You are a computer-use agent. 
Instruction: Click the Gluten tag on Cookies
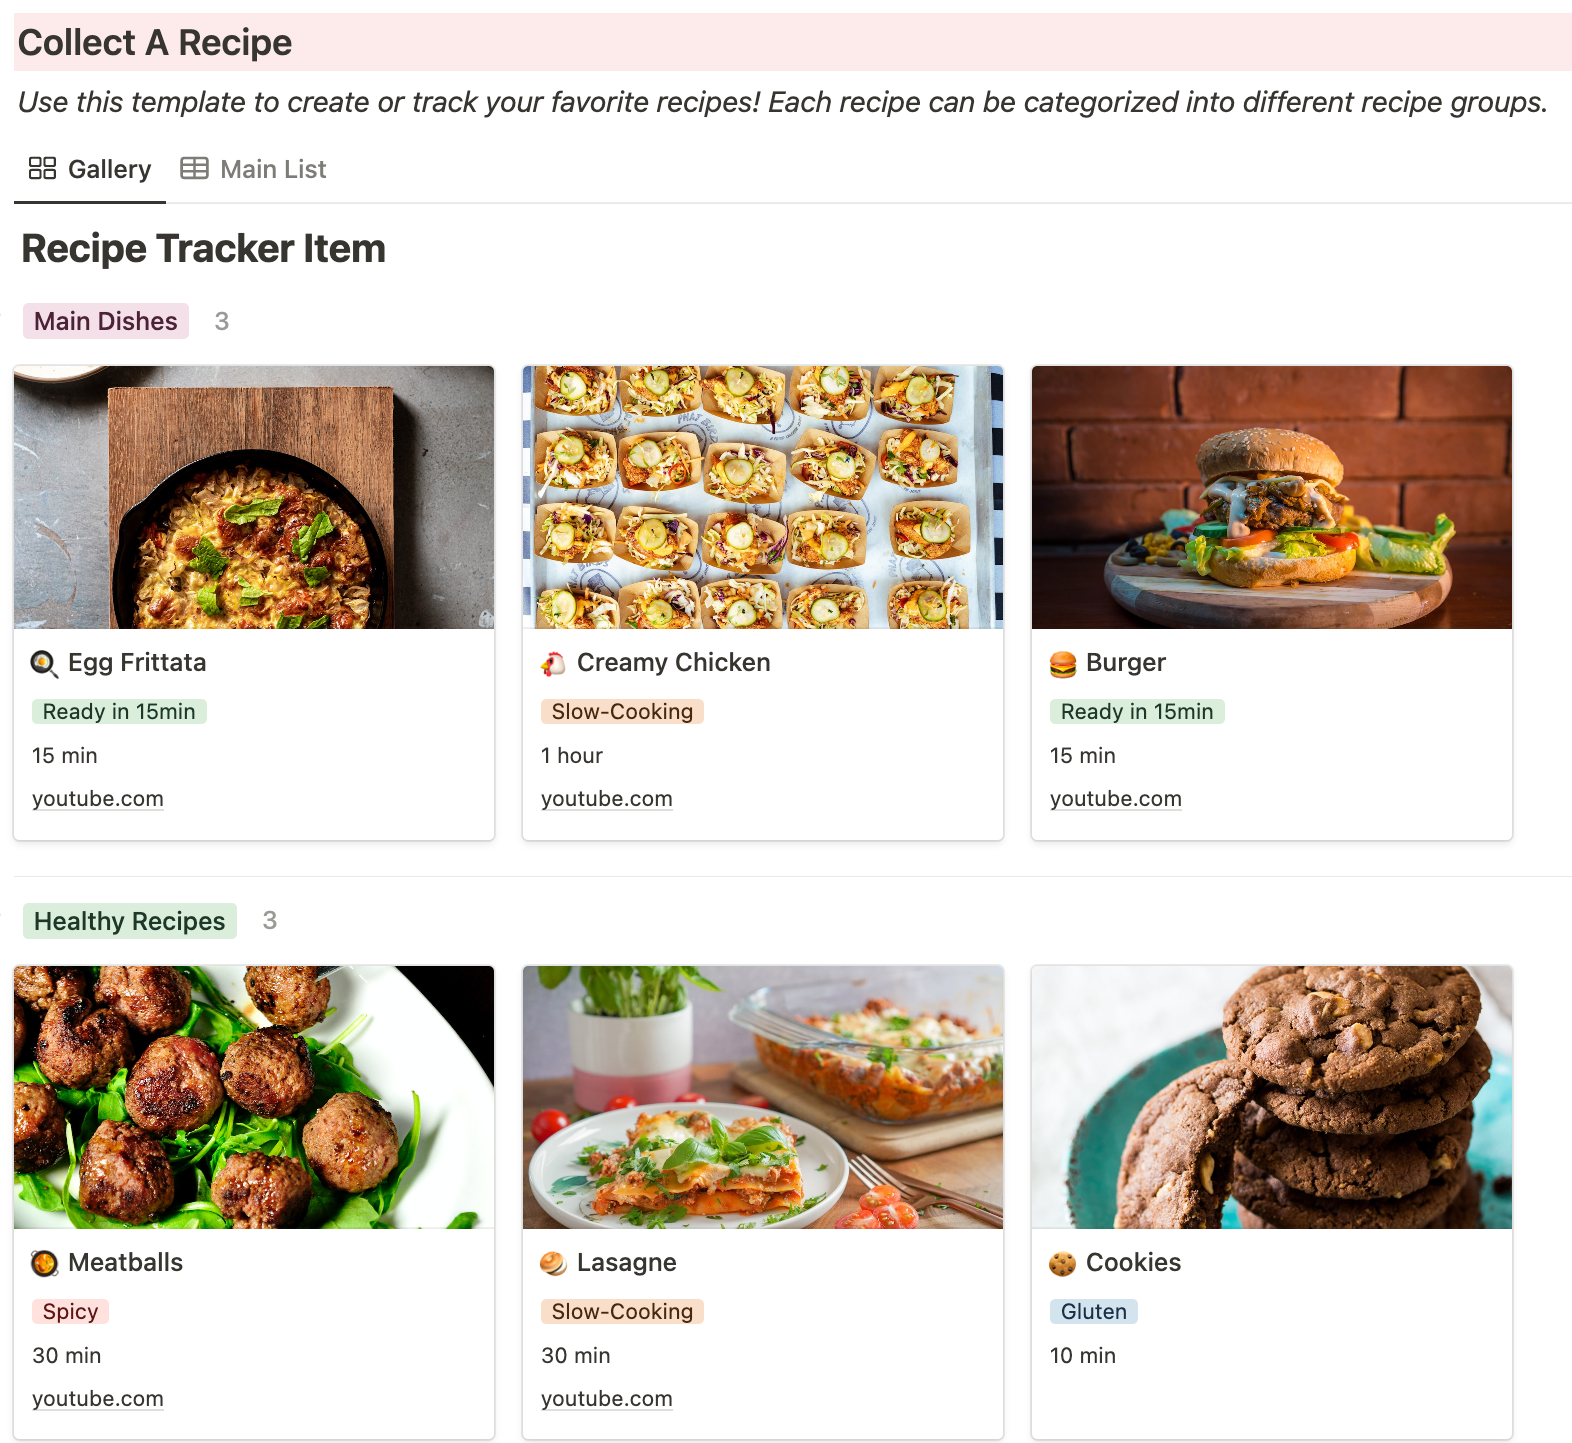tap(1093, 1311)
